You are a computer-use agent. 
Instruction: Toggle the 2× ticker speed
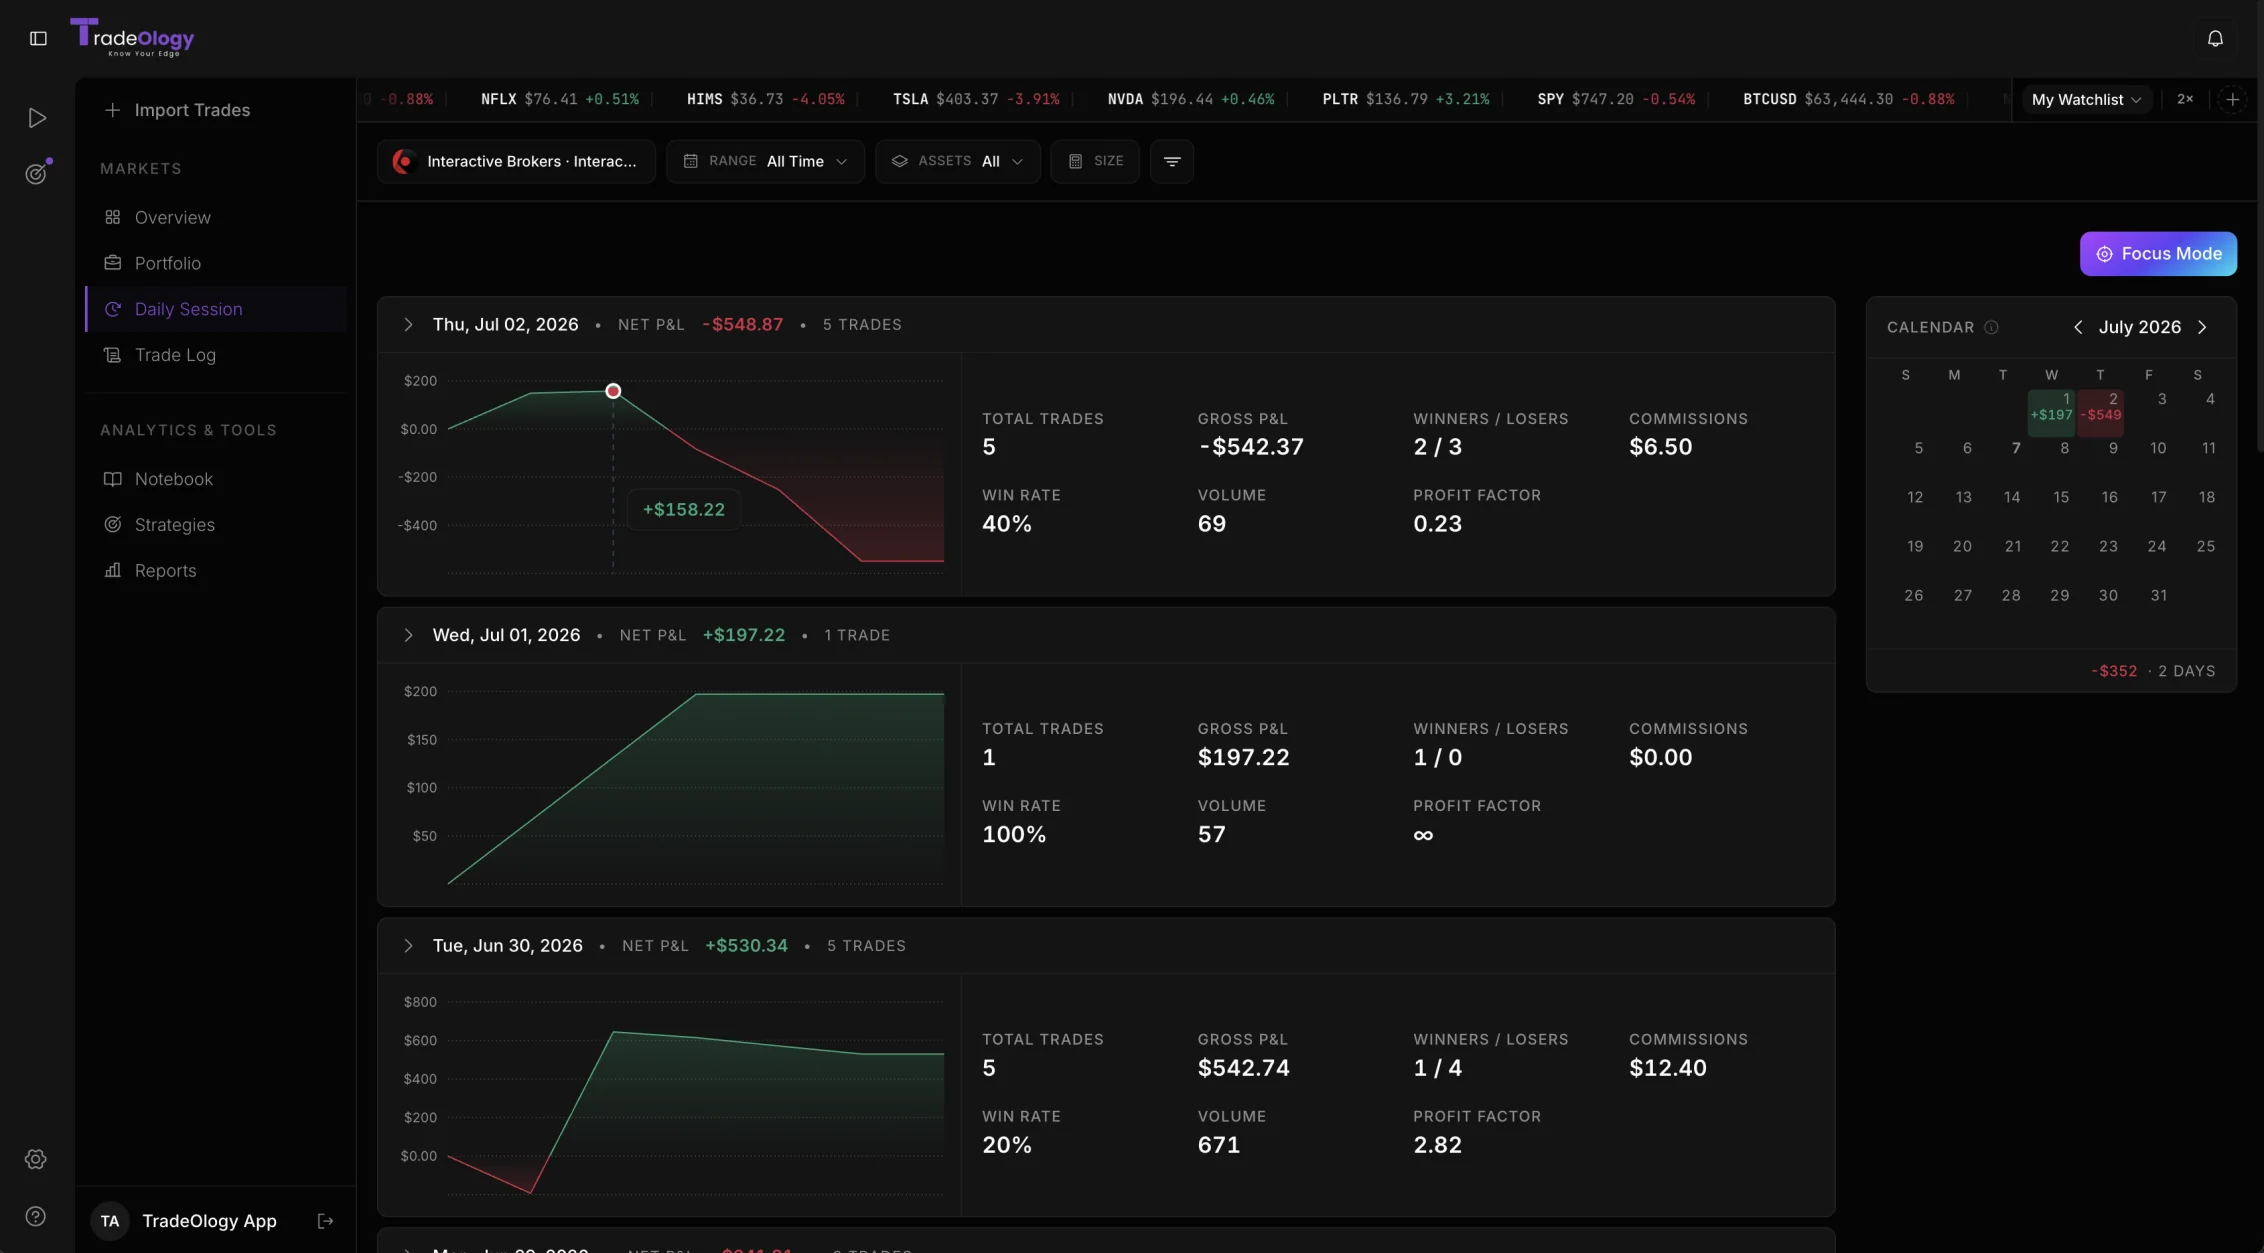coord(2185,99)
